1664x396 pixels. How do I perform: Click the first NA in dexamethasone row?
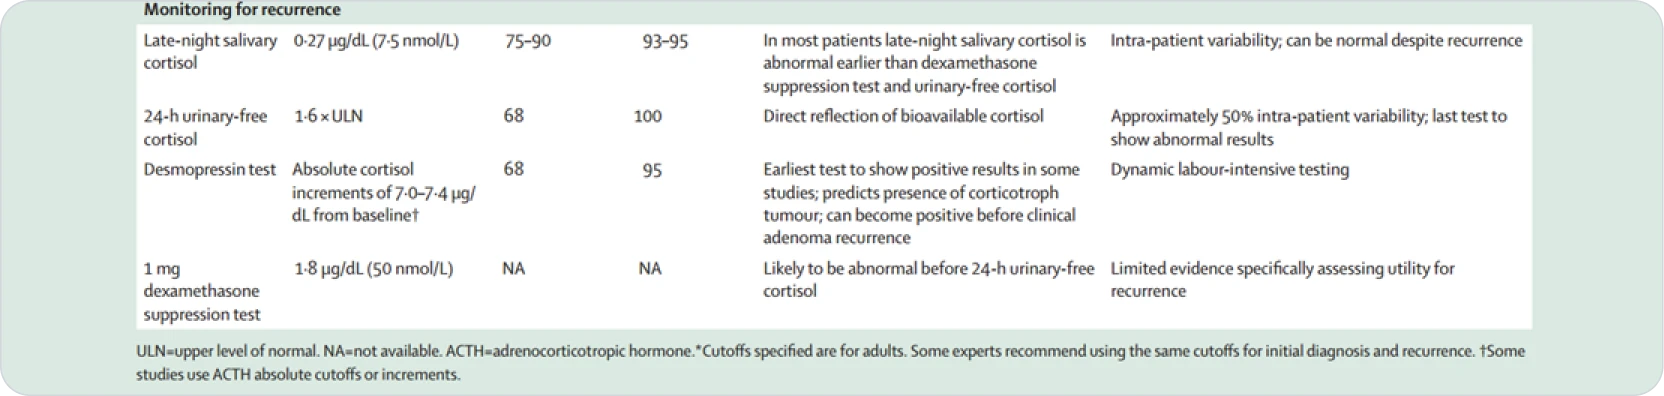point(513,268)
